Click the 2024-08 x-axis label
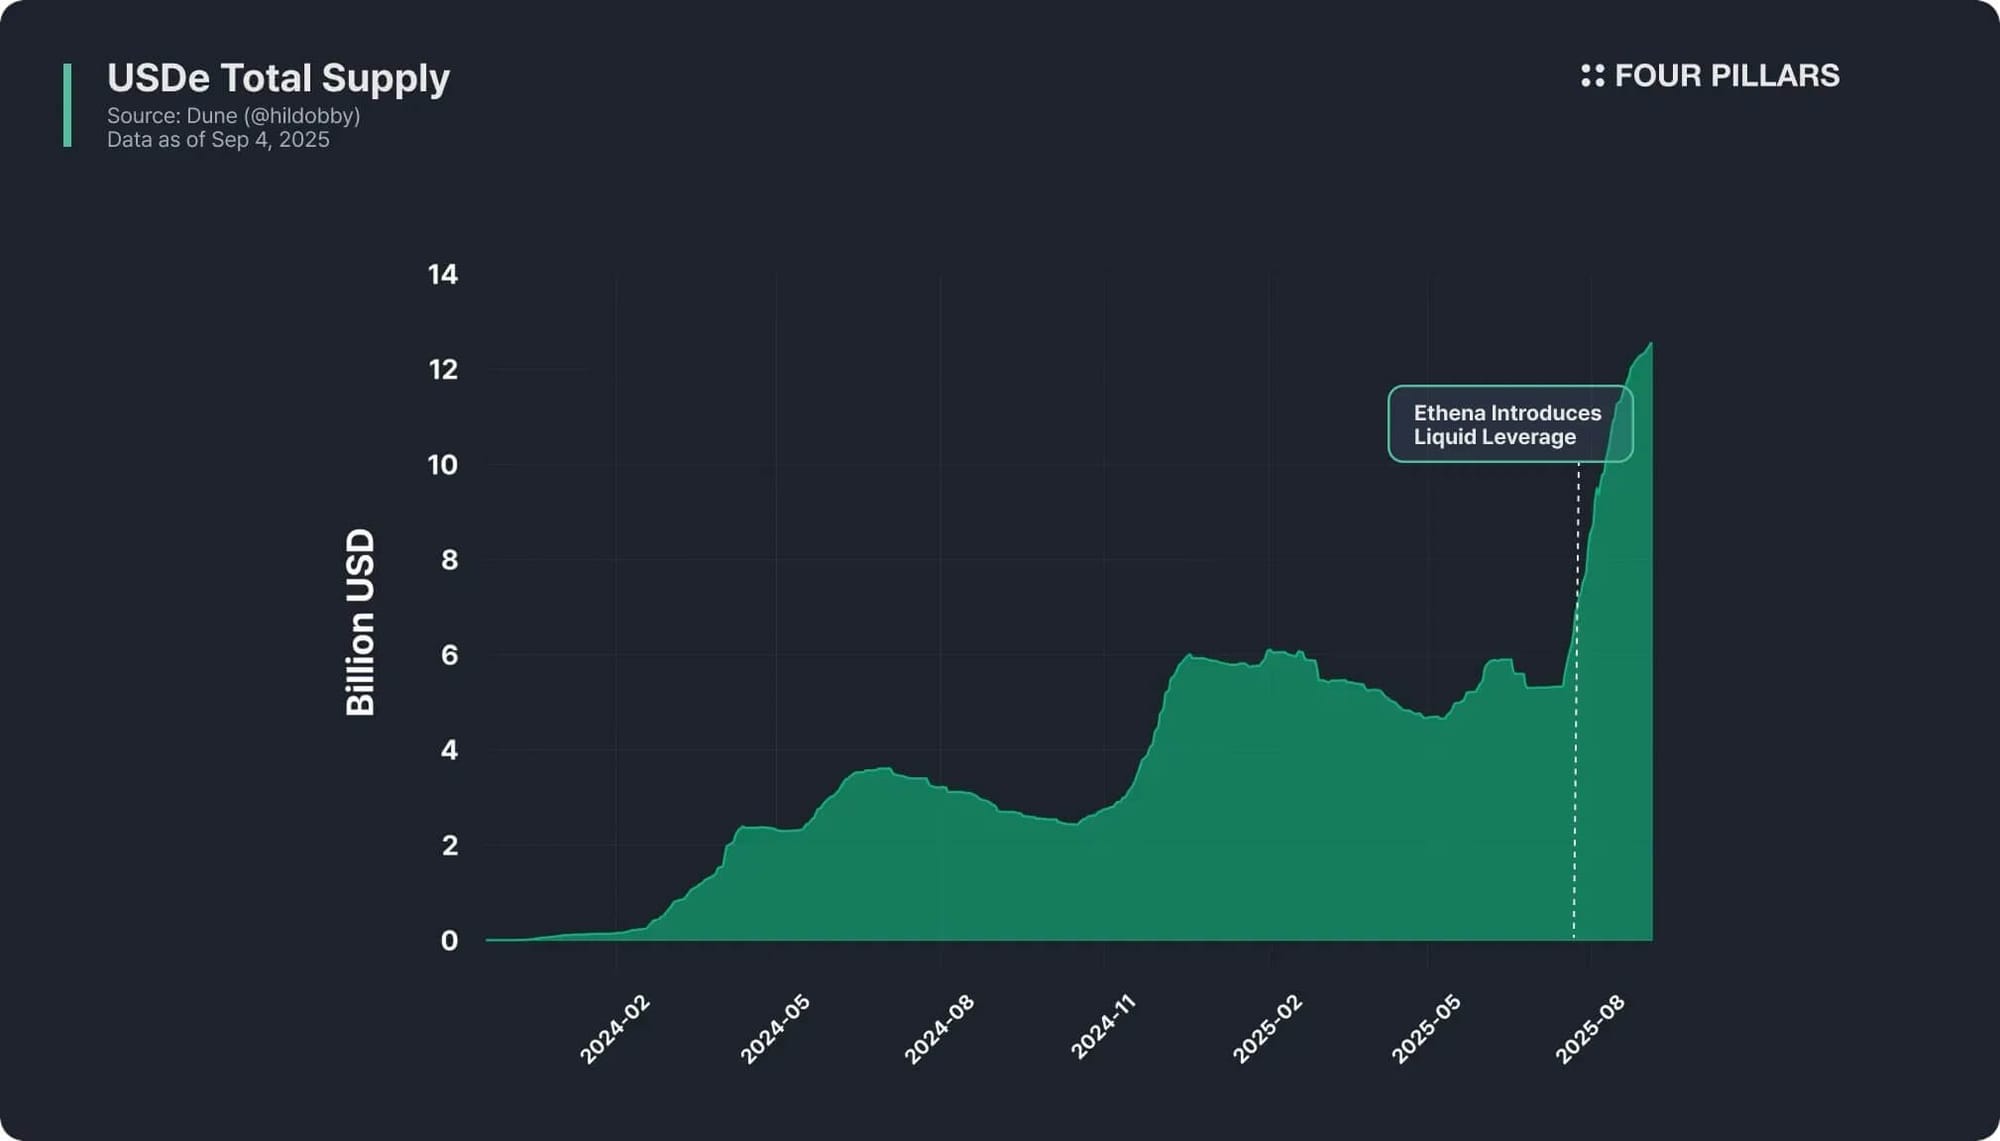 (x=938, y=1029)
